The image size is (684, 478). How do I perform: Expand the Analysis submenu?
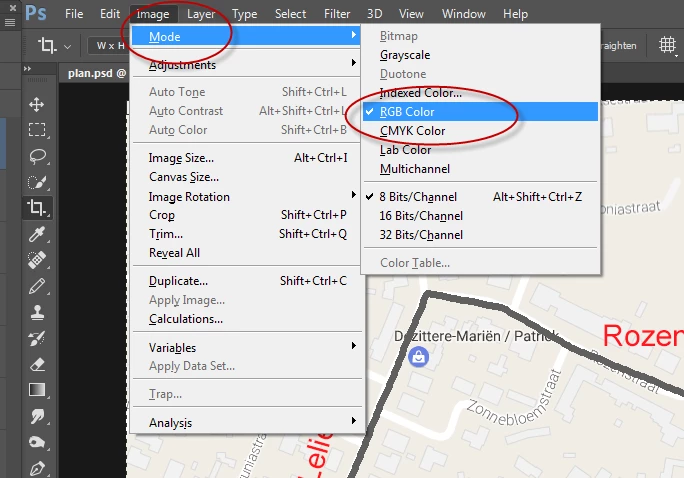(248, 423)
